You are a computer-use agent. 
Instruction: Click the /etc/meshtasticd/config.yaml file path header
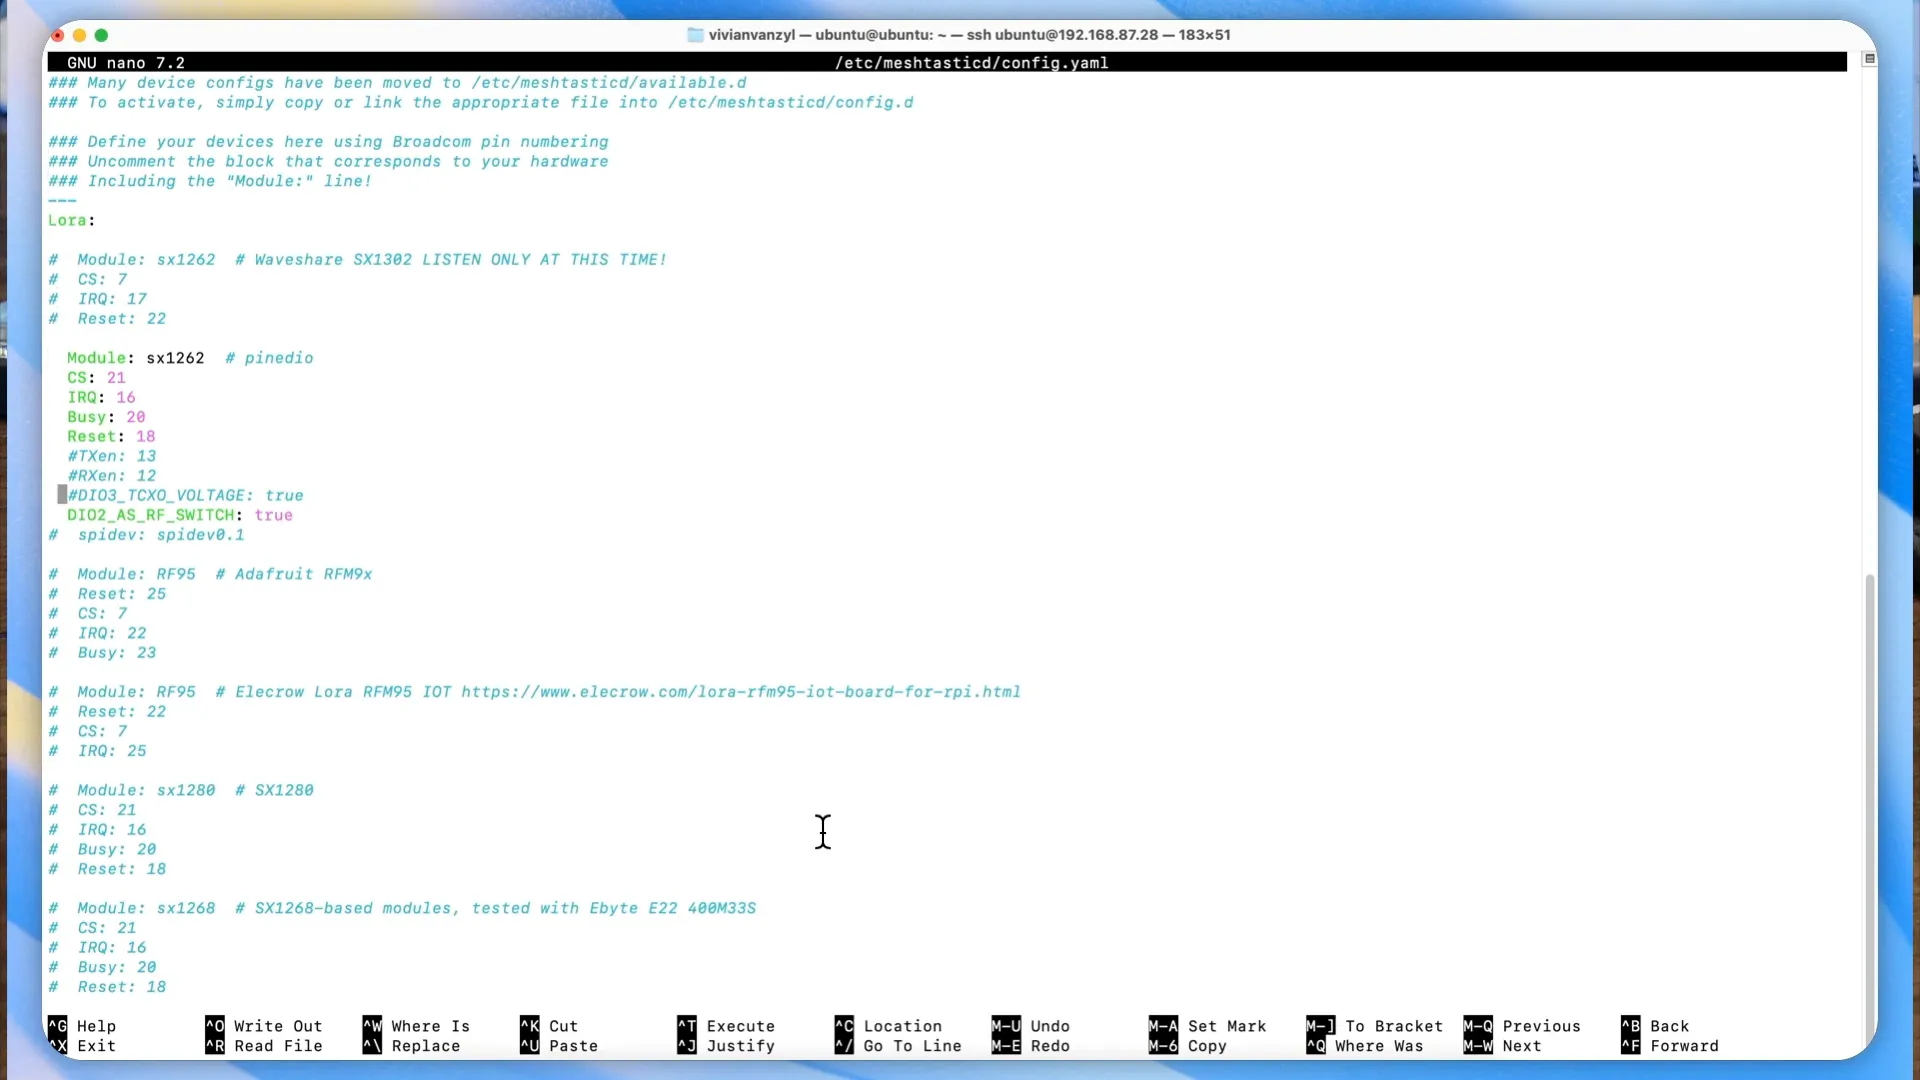pos(972,63)
